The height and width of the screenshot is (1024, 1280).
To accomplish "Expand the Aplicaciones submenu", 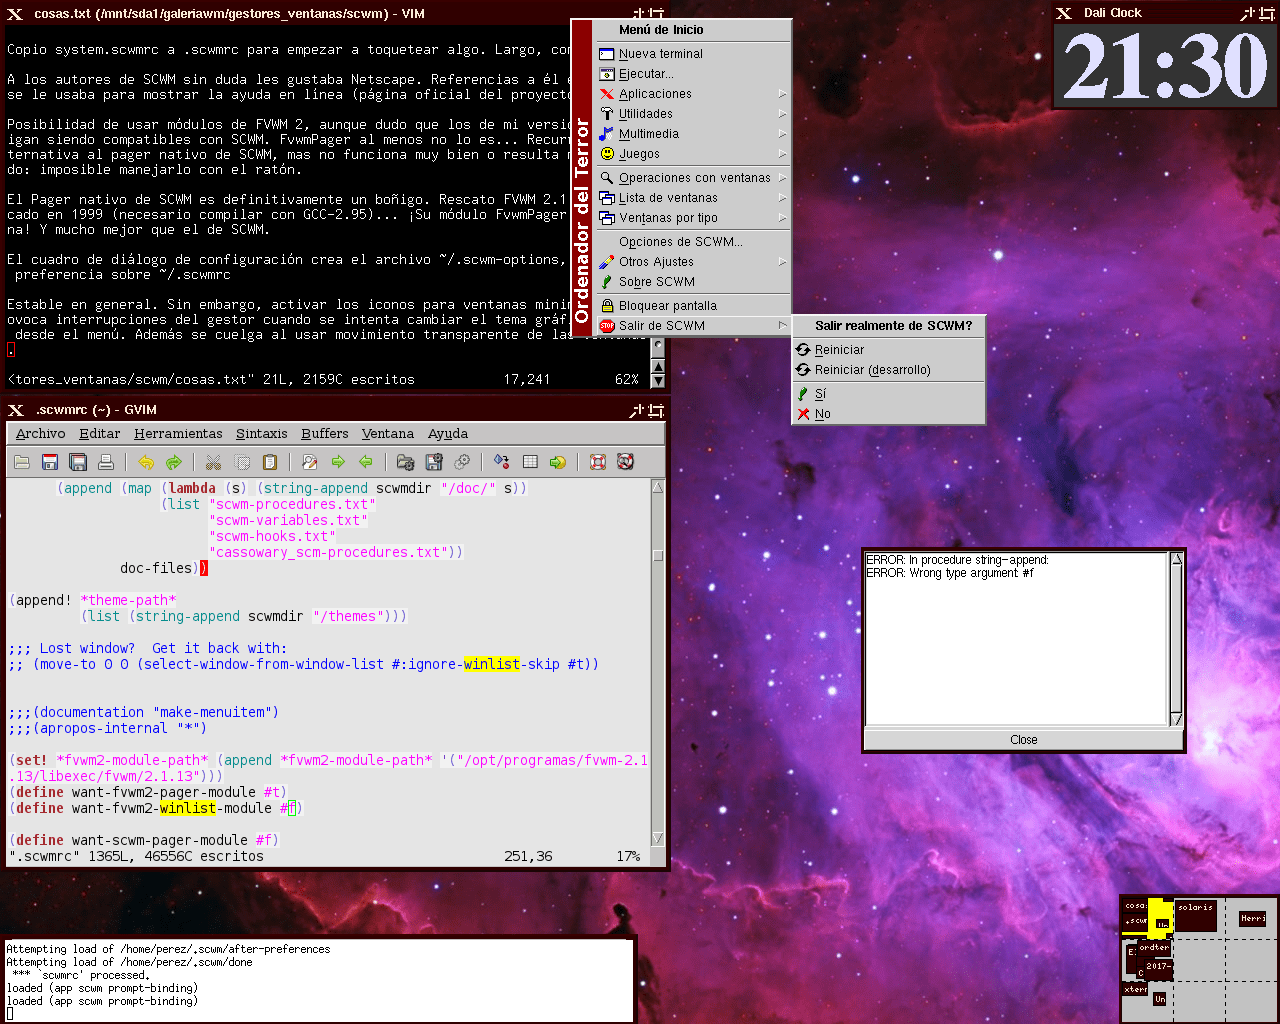I will (x=693, y=94).
